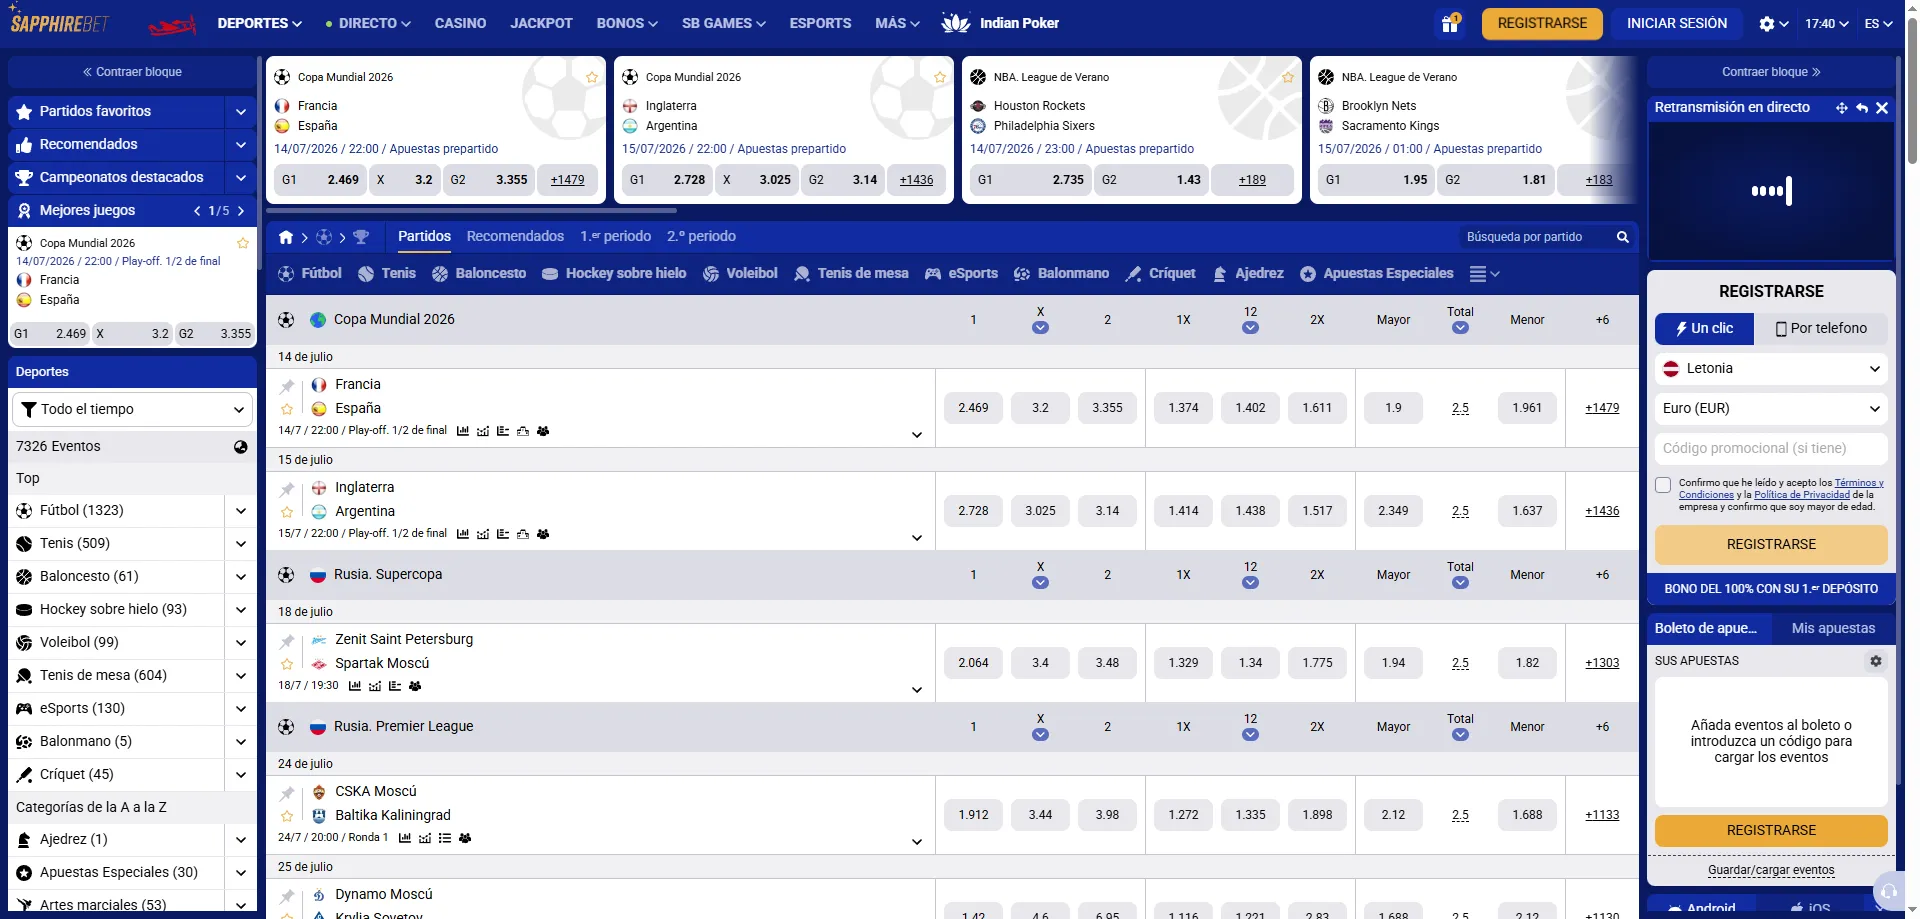Click the SapphireBet logo
This screenshot has width=1920, height=919.
pyautogui.click(x=58, y=20)
